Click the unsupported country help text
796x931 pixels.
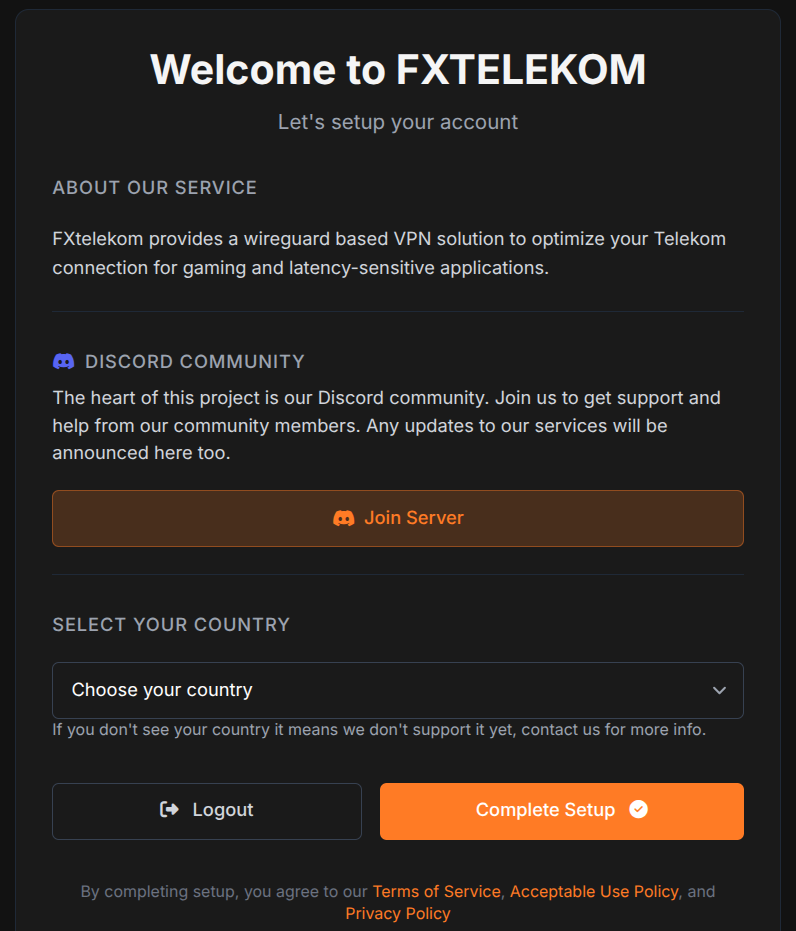[x=379, y=729]
